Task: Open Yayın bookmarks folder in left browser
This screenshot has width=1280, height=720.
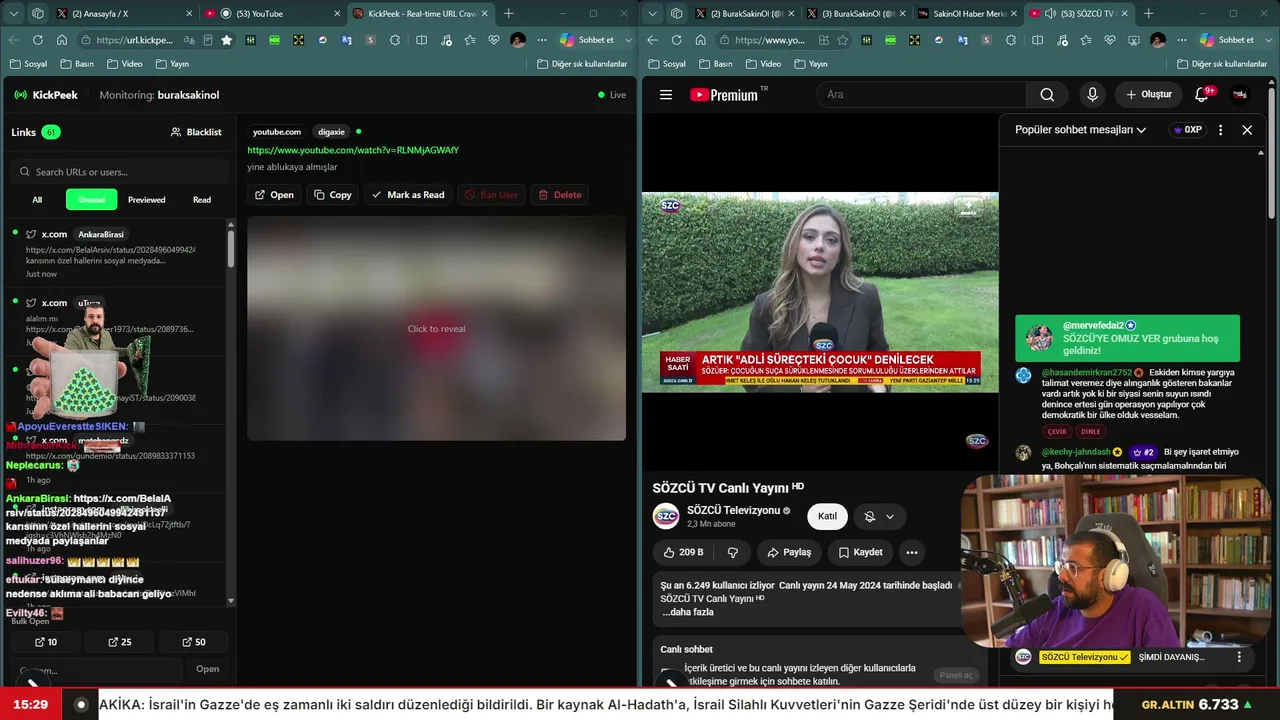Action: 173,64
